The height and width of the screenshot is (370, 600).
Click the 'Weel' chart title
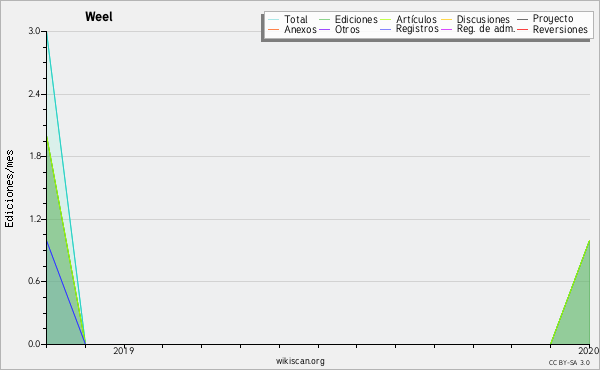pos(99,16)
